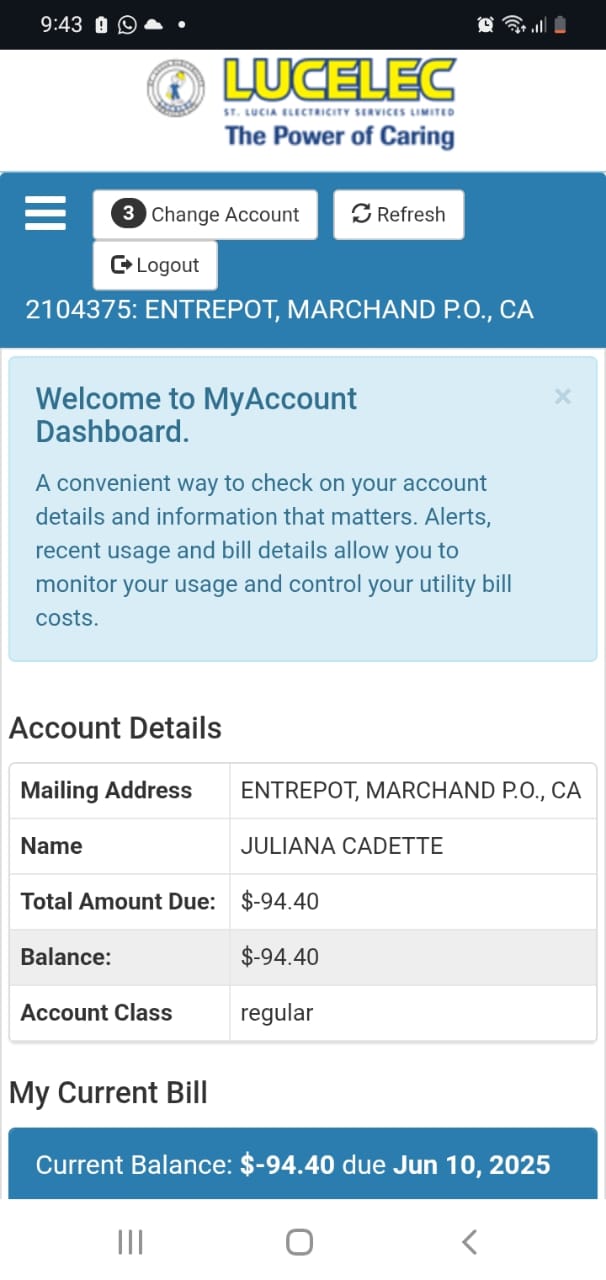Tap the battery indicator in status bar

coord(561,25)
